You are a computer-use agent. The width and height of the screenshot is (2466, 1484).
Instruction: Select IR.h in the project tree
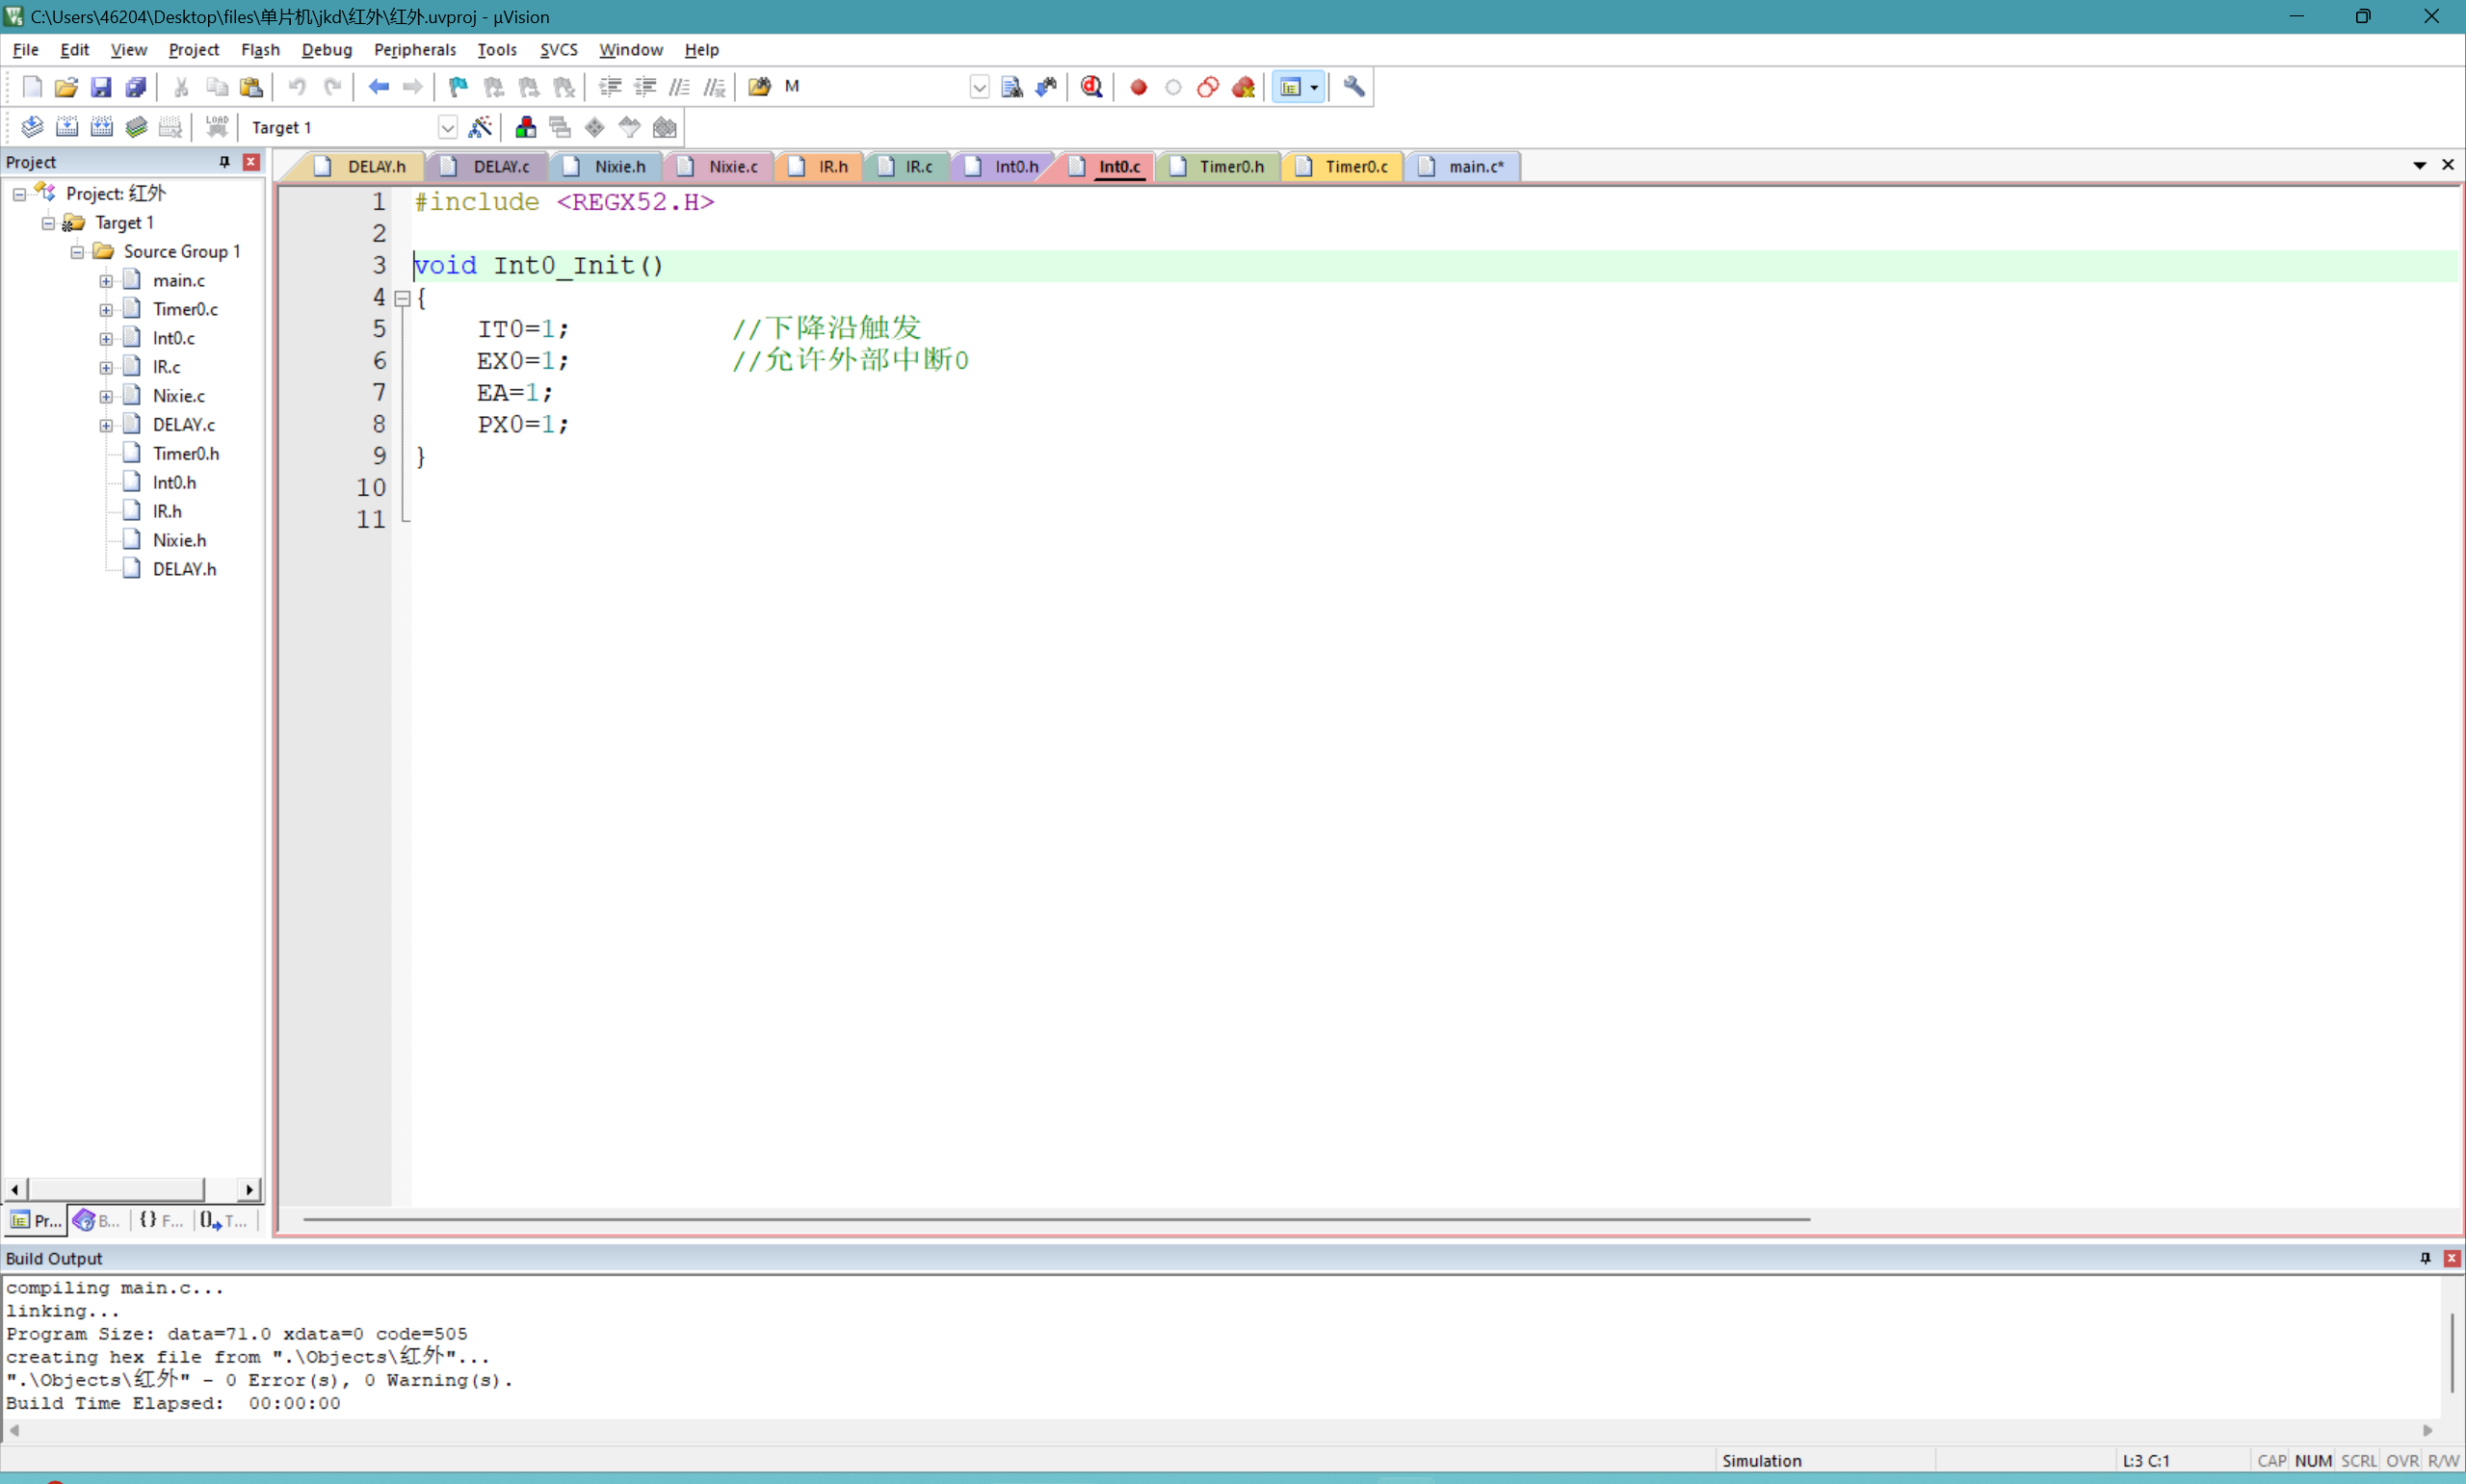167,511
